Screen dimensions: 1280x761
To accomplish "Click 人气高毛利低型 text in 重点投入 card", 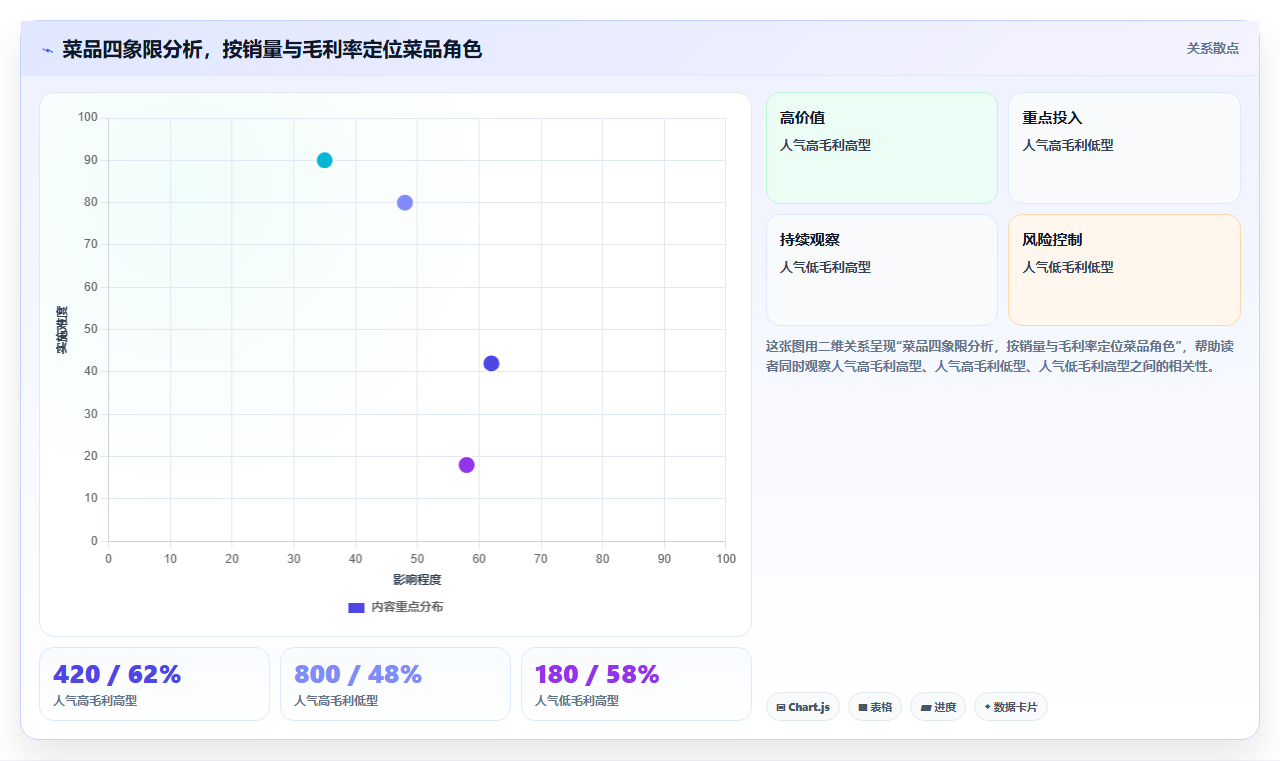I will click(x=1068, y=145).
